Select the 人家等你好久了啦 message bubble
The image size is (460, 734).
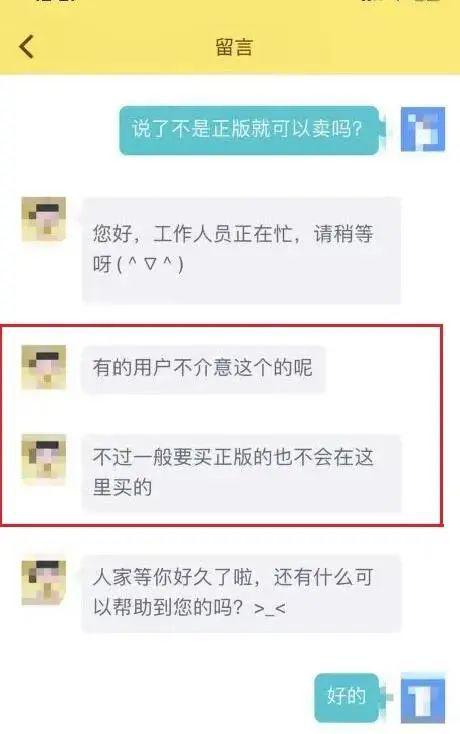click(241, 593)
